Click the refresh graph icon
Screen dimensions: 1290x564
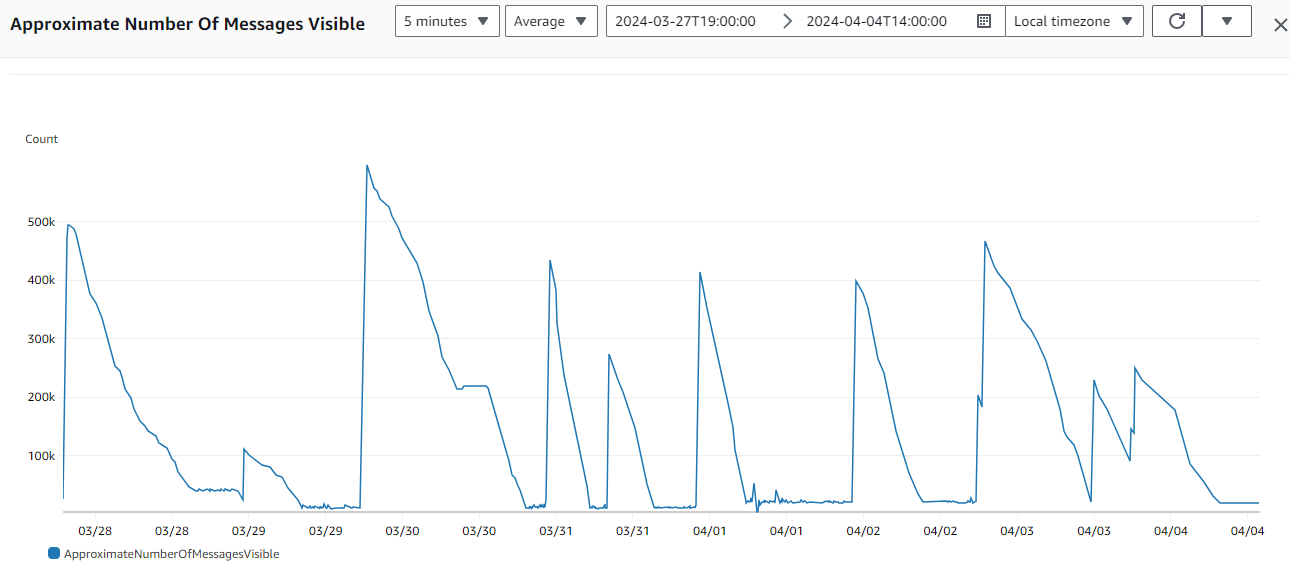point(1177,21)
